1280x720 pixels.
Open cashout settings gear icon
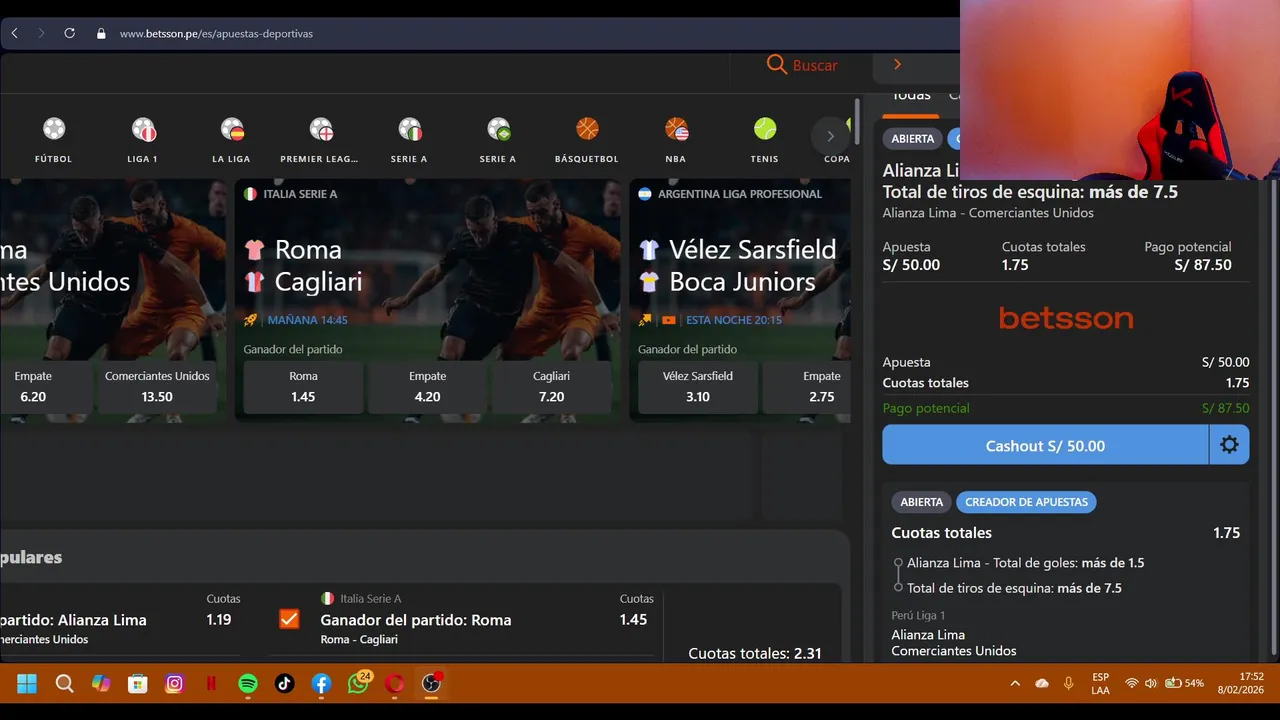pyautogui.click(x=1229, y=445)
